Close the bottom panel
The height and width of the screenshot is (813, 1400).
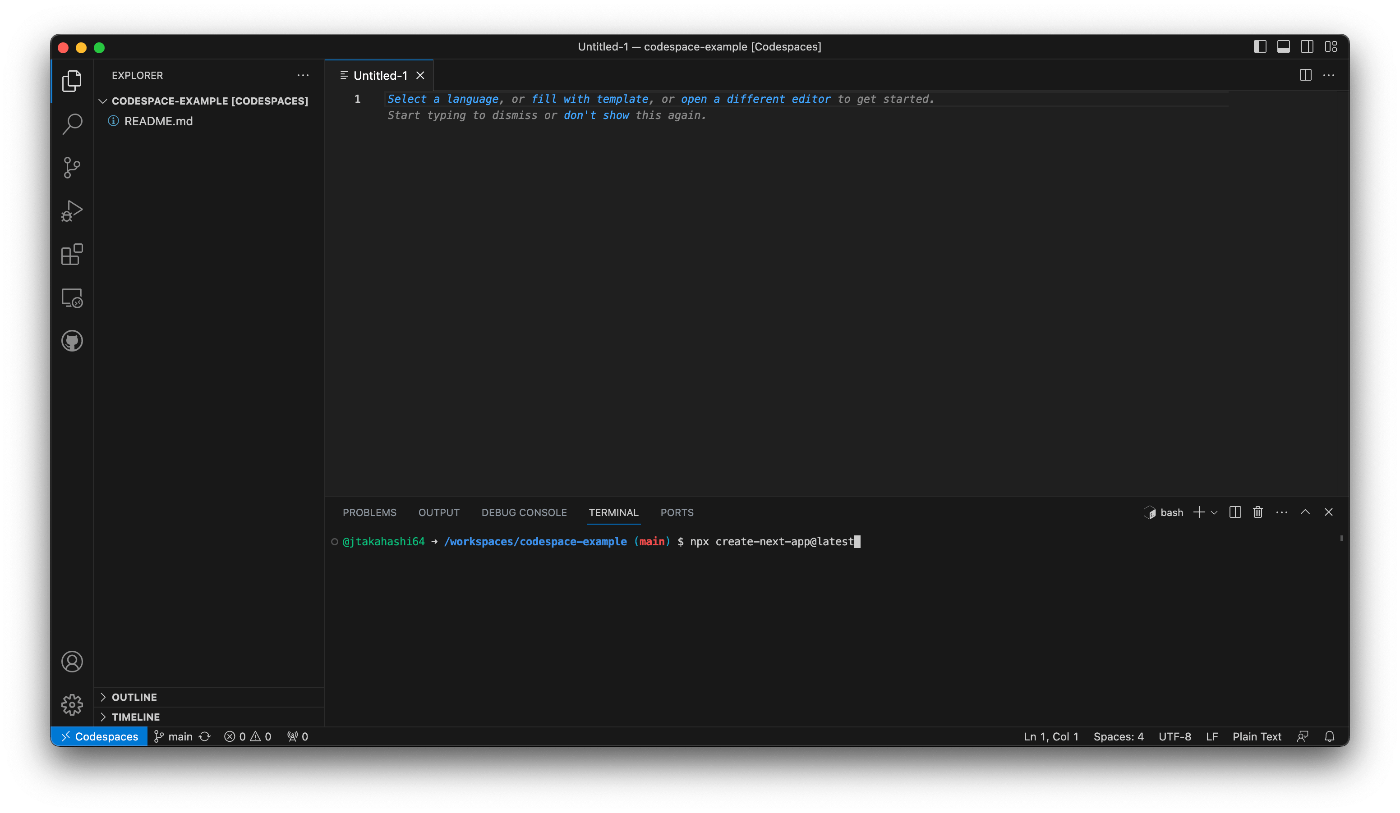pyautogui.click(x=1329, y=512)
